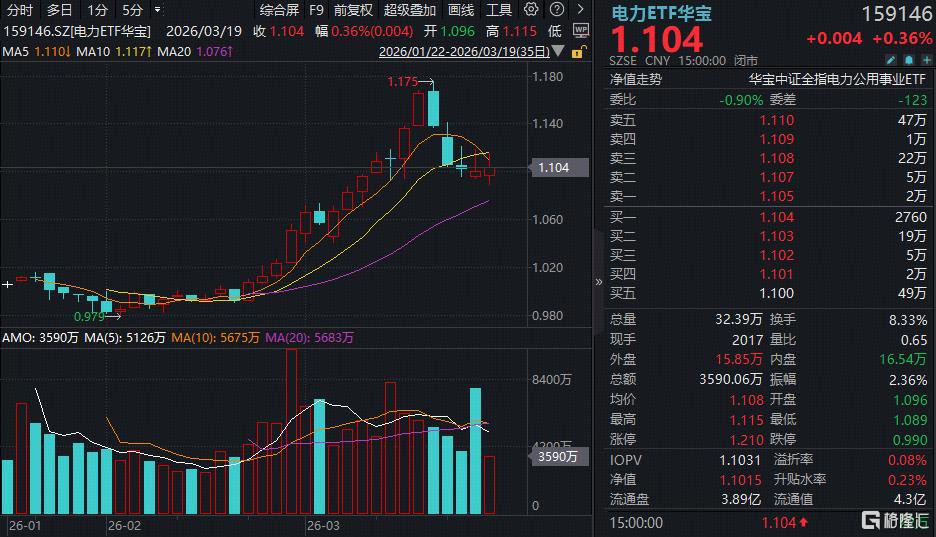Screen dimensions: 936x537
Task: Select the 1分 one-minute period
Action: pos(97,10)
